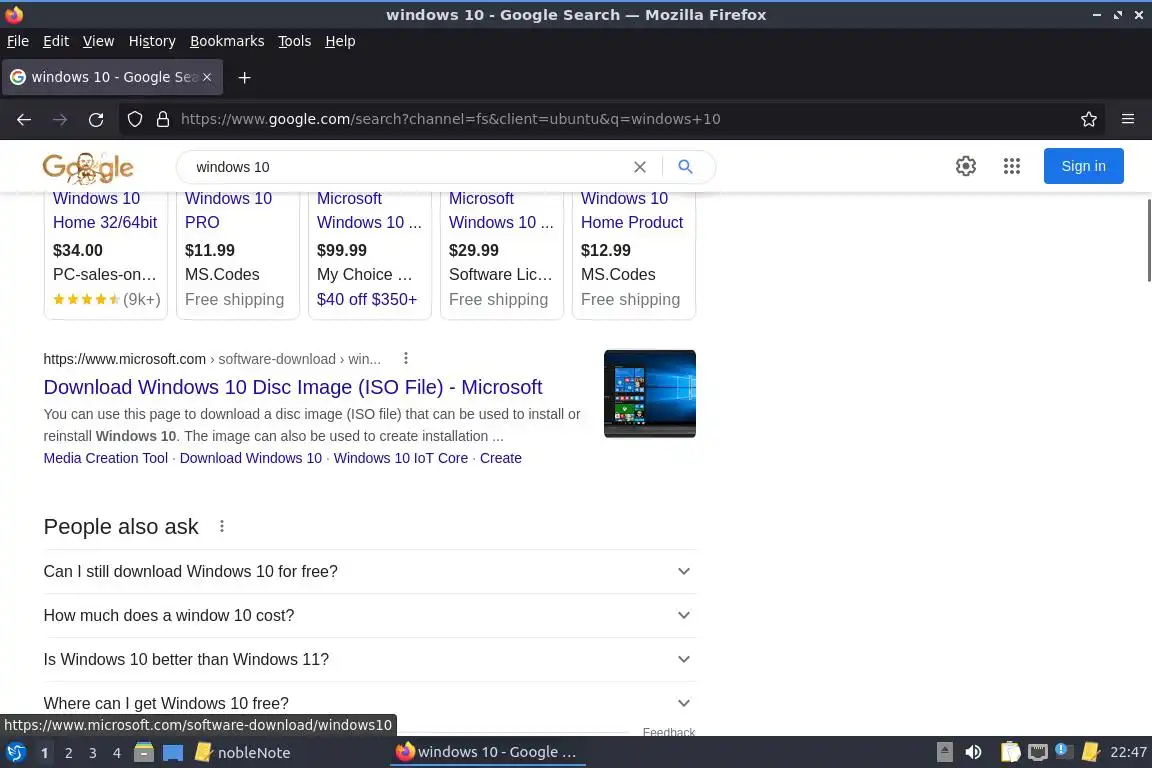Open the Firefox hamburger menu

(x=1128, y=119)
